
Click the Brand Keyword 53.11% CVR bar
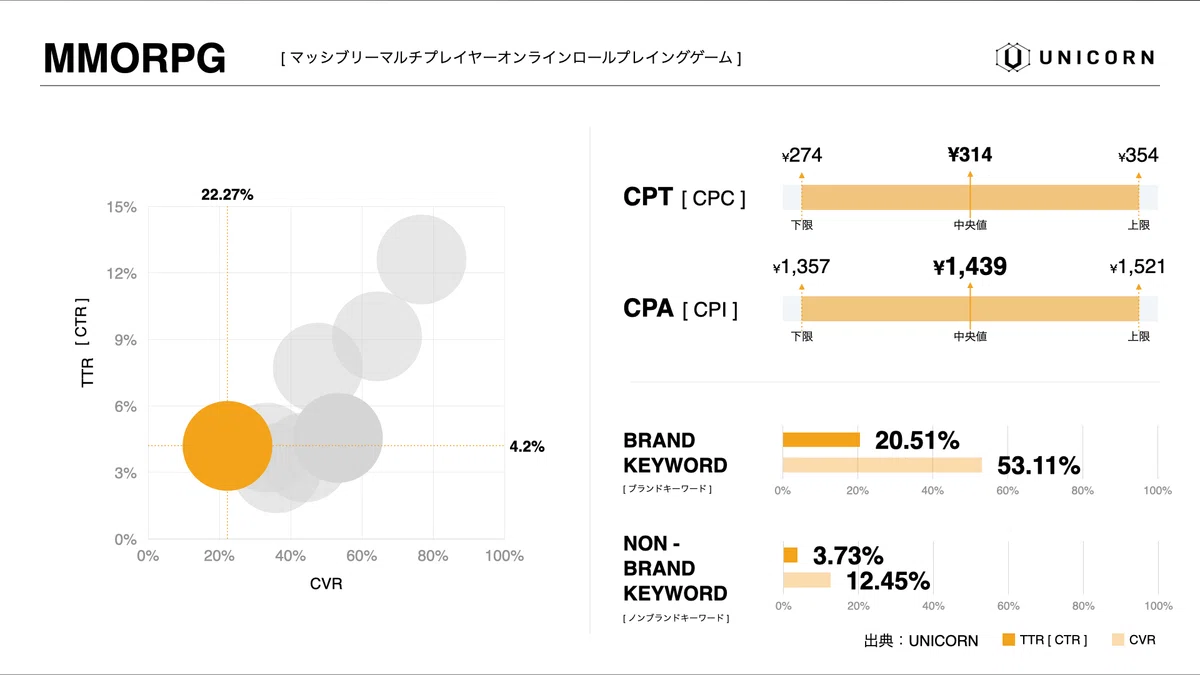pyautogui.click(x=881, y=465)
